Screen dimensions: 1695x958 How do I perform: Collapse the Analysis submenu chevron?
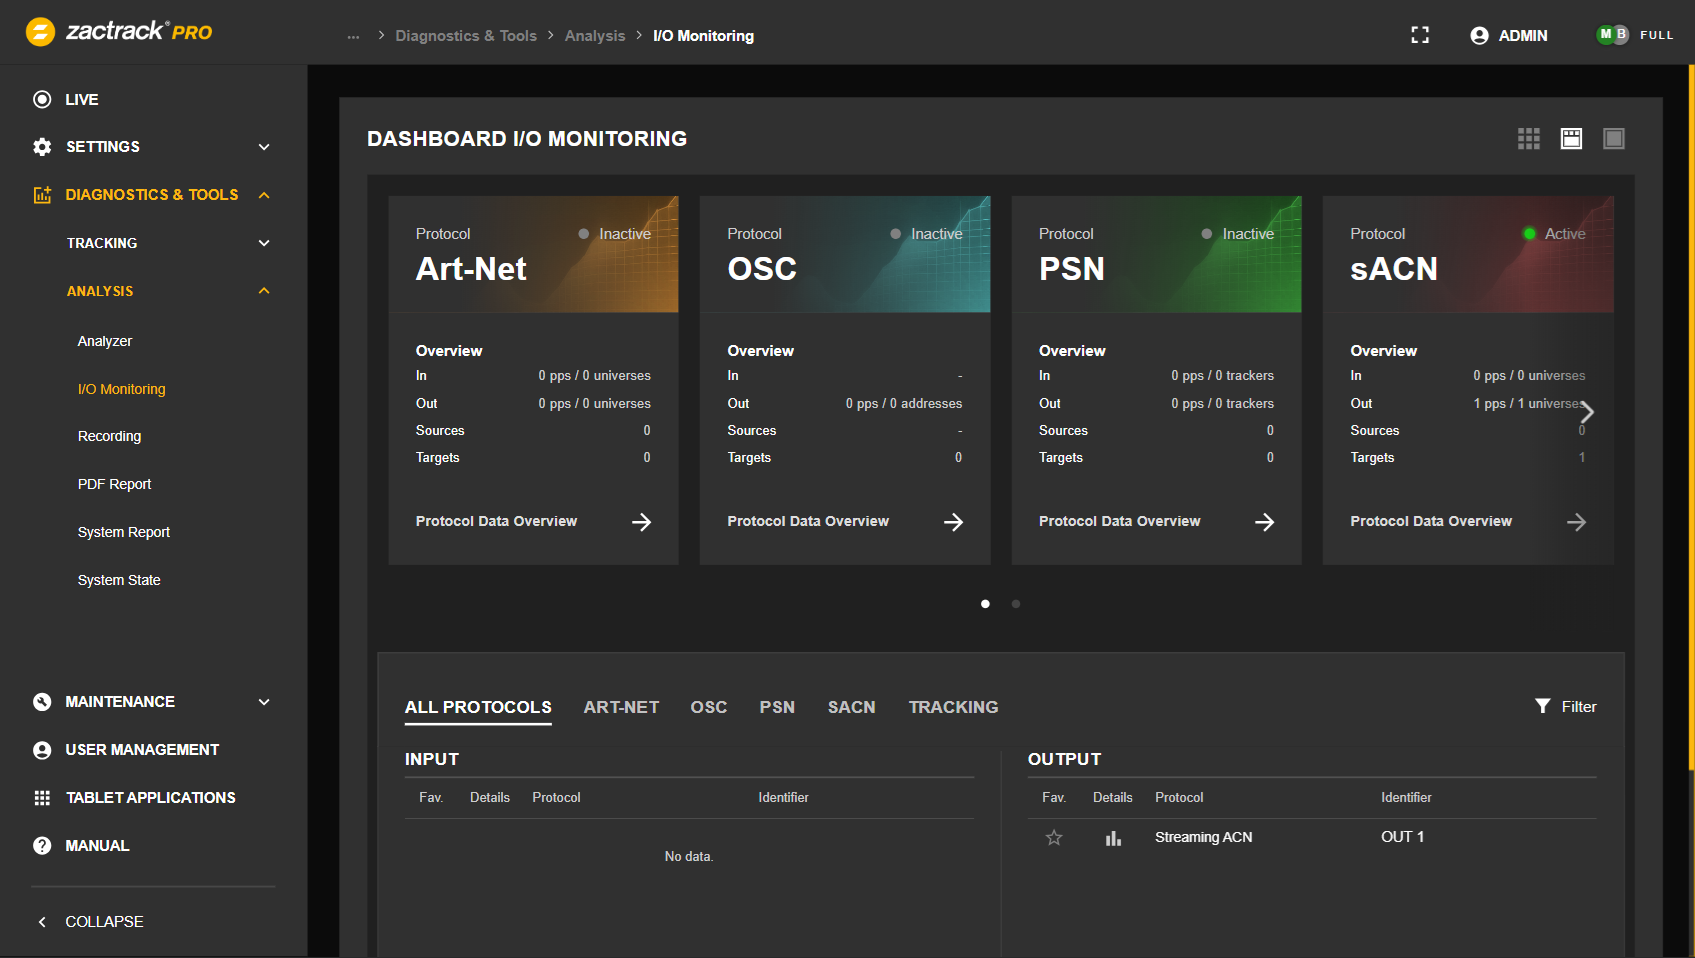tap(264, 291)
